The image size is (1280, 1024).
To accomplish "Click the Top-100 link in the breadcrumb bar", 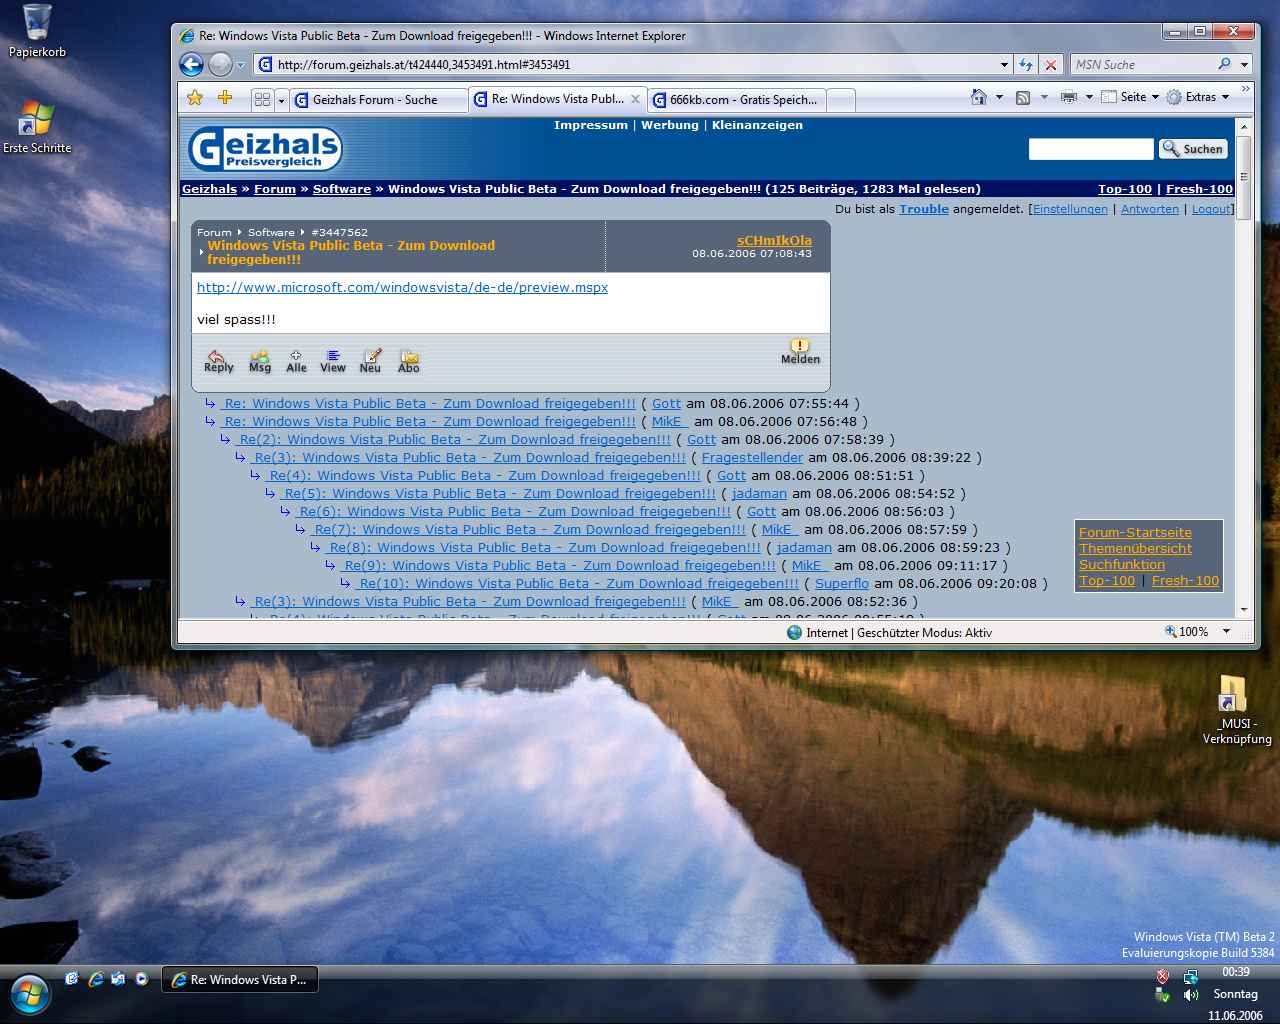I will pos(1125,189).
